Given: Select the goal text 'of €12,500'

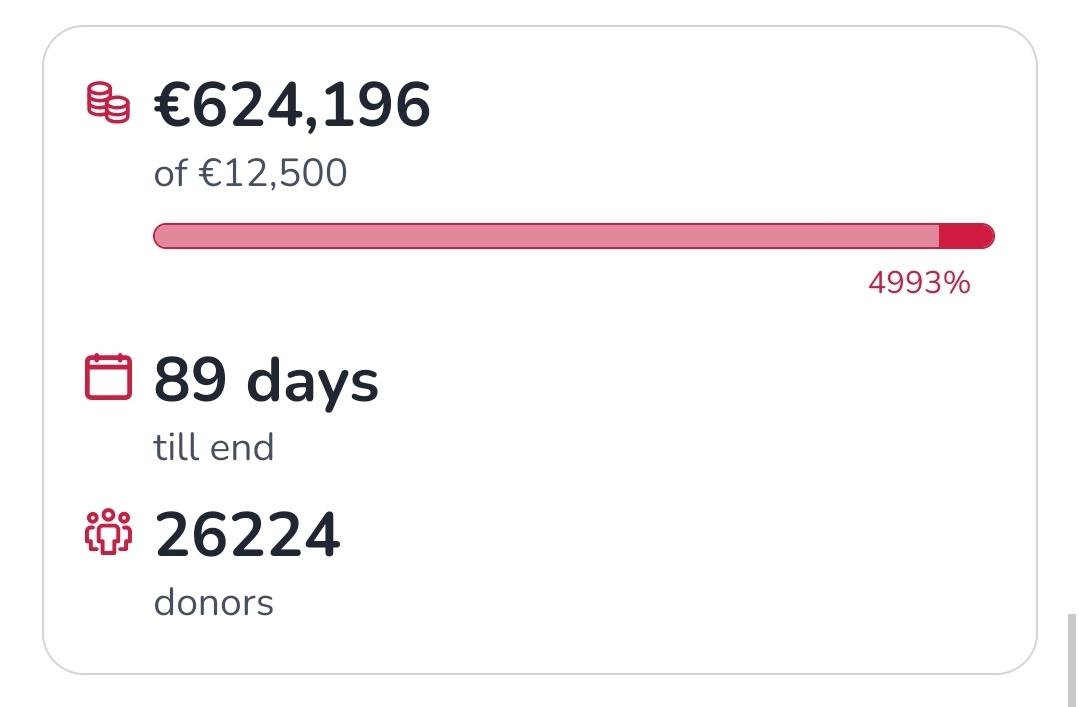Looking at the screenshot, I should (250, 174).
